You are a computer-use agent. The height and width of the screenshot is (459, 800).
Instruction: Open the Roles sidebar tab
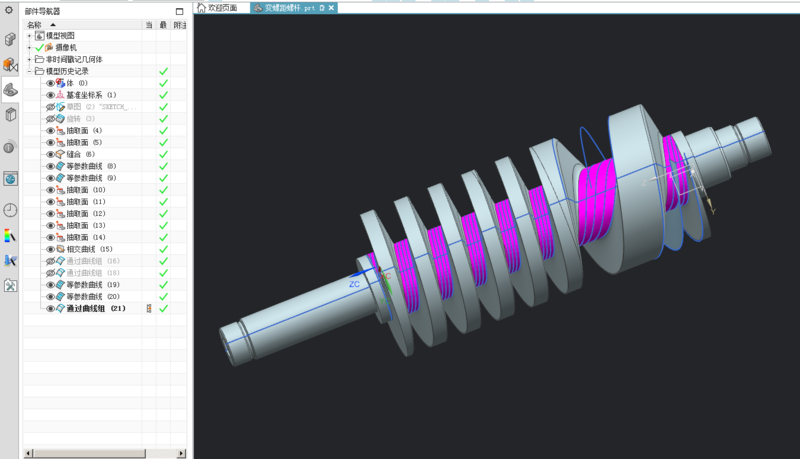(x=10, y=261)
